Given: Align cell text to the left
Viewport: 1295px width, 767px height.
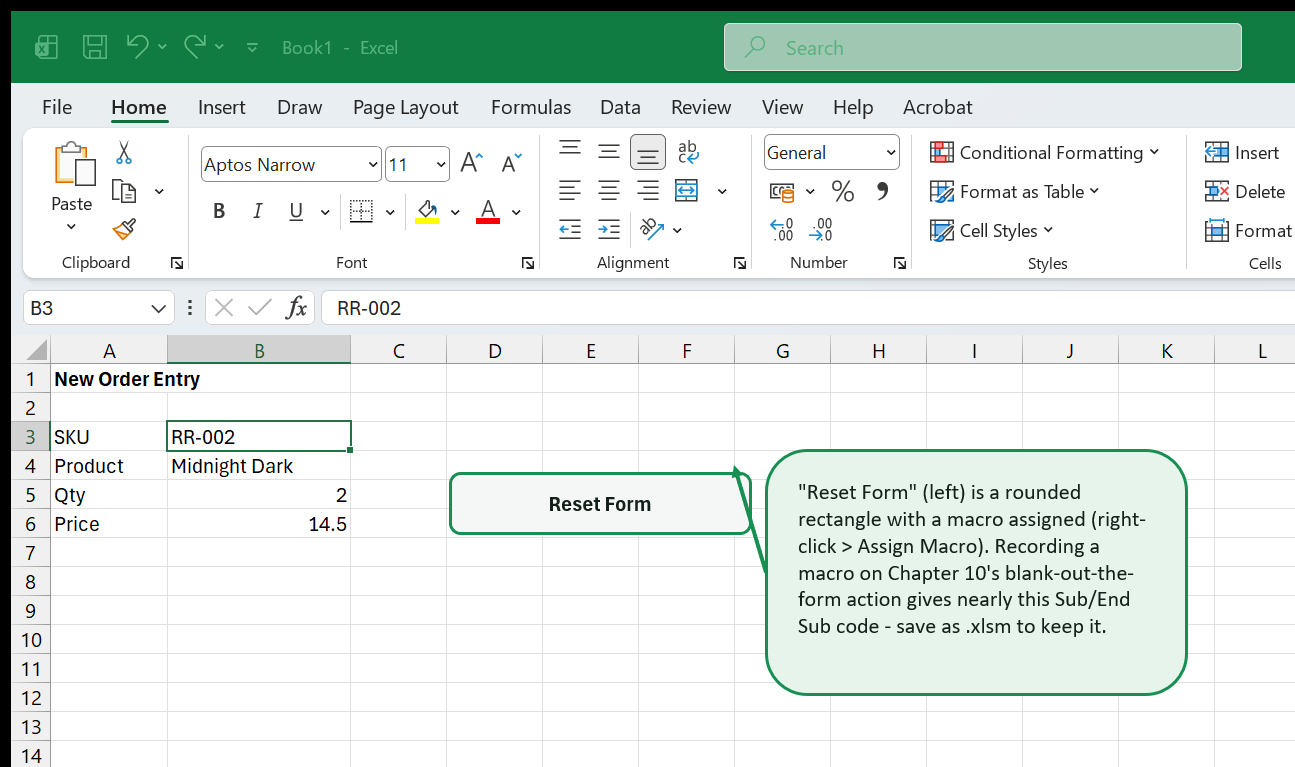Looking at the screenshot, I should coord(570,190).
